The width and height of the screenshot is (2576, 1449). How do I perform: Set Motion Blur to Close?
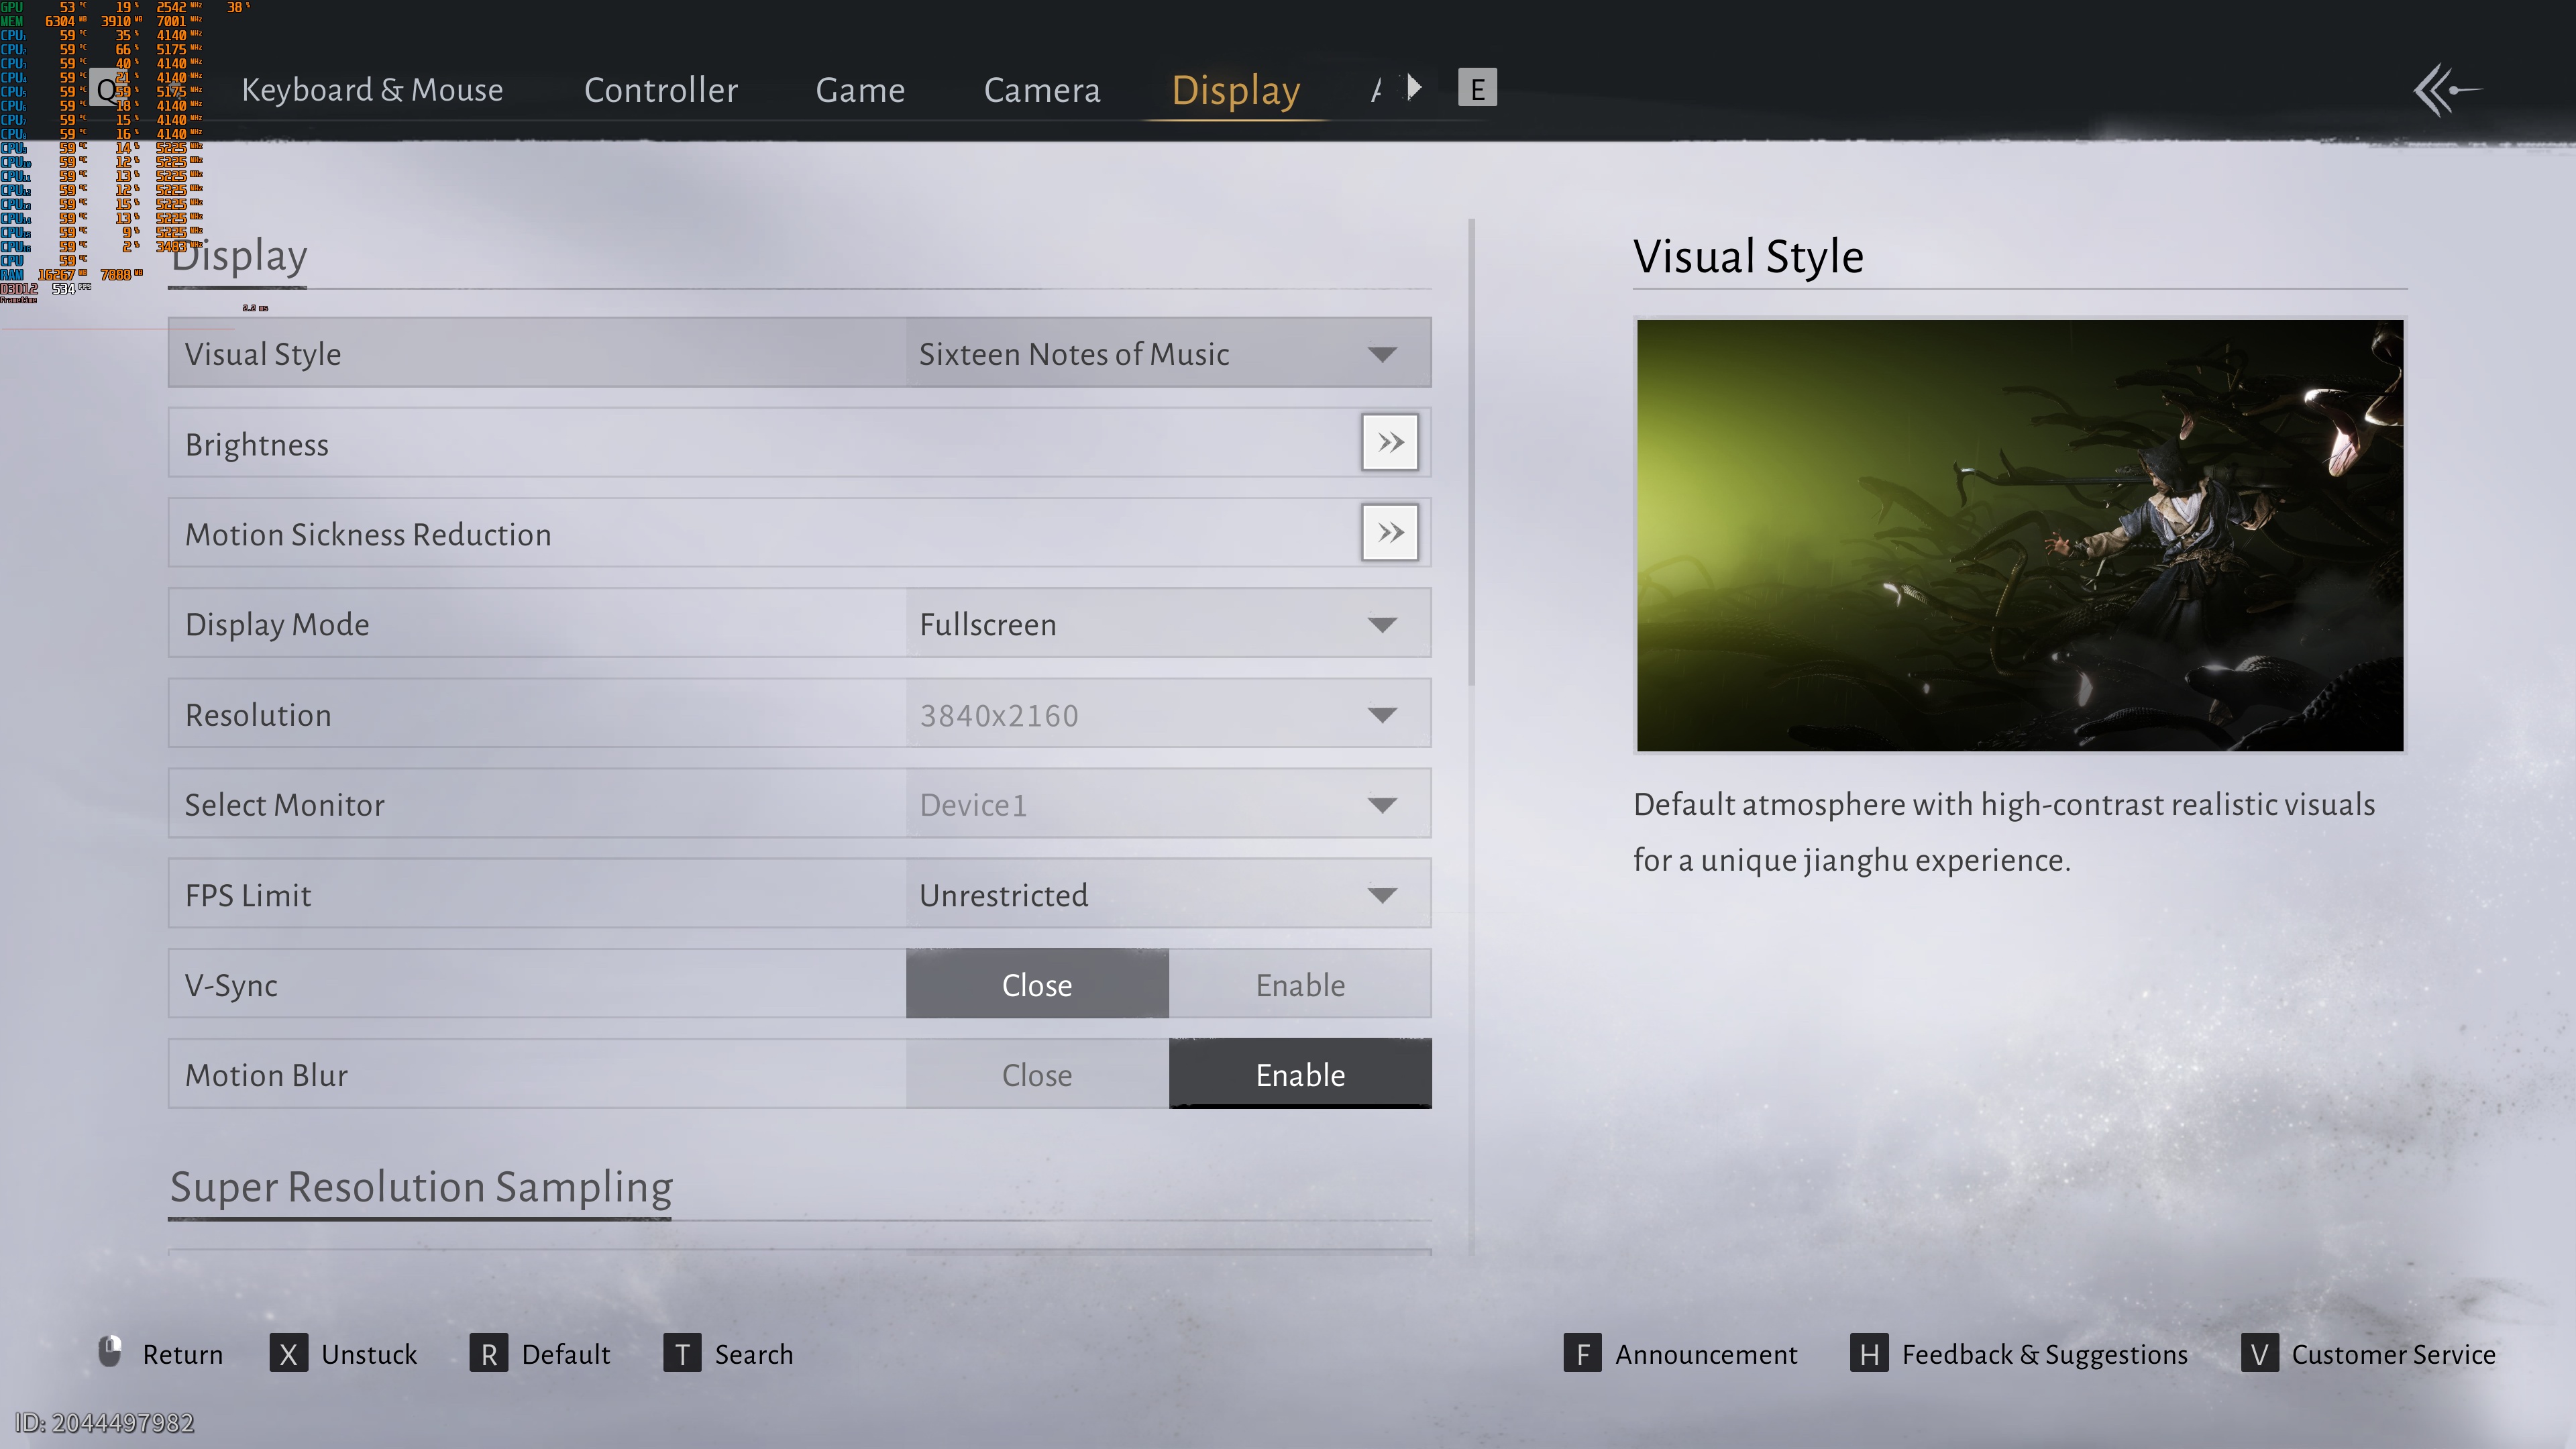(1036, 1075)
